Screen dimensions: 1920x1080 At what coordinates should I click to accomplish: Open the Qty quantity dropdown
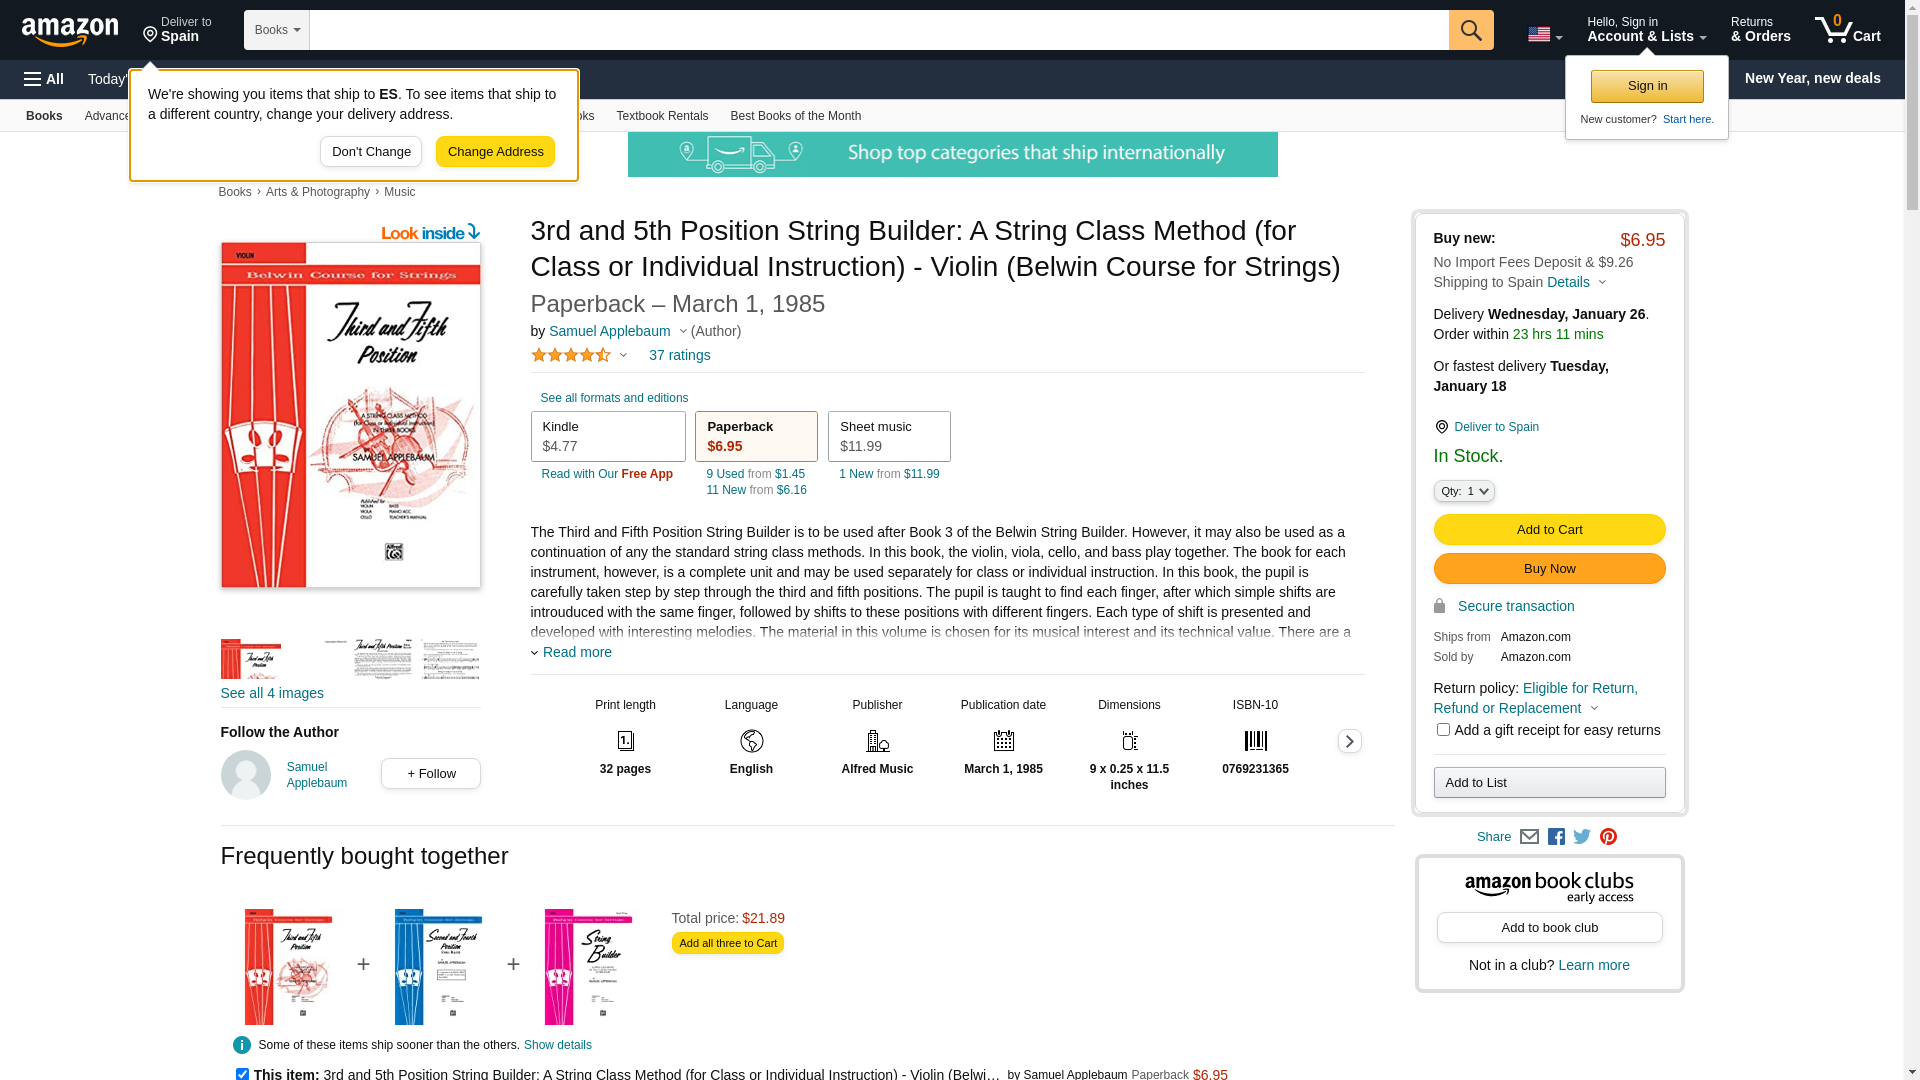click(x=1464, y=491)
